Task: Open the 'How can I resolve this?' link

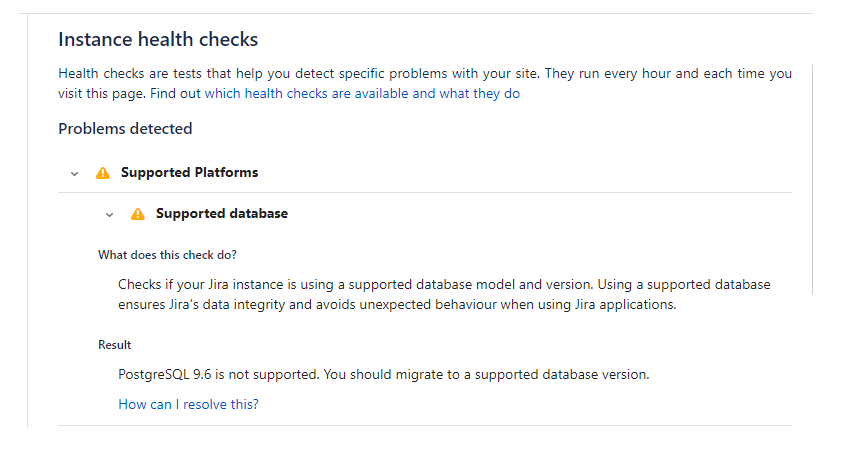Action: [188, 404]
